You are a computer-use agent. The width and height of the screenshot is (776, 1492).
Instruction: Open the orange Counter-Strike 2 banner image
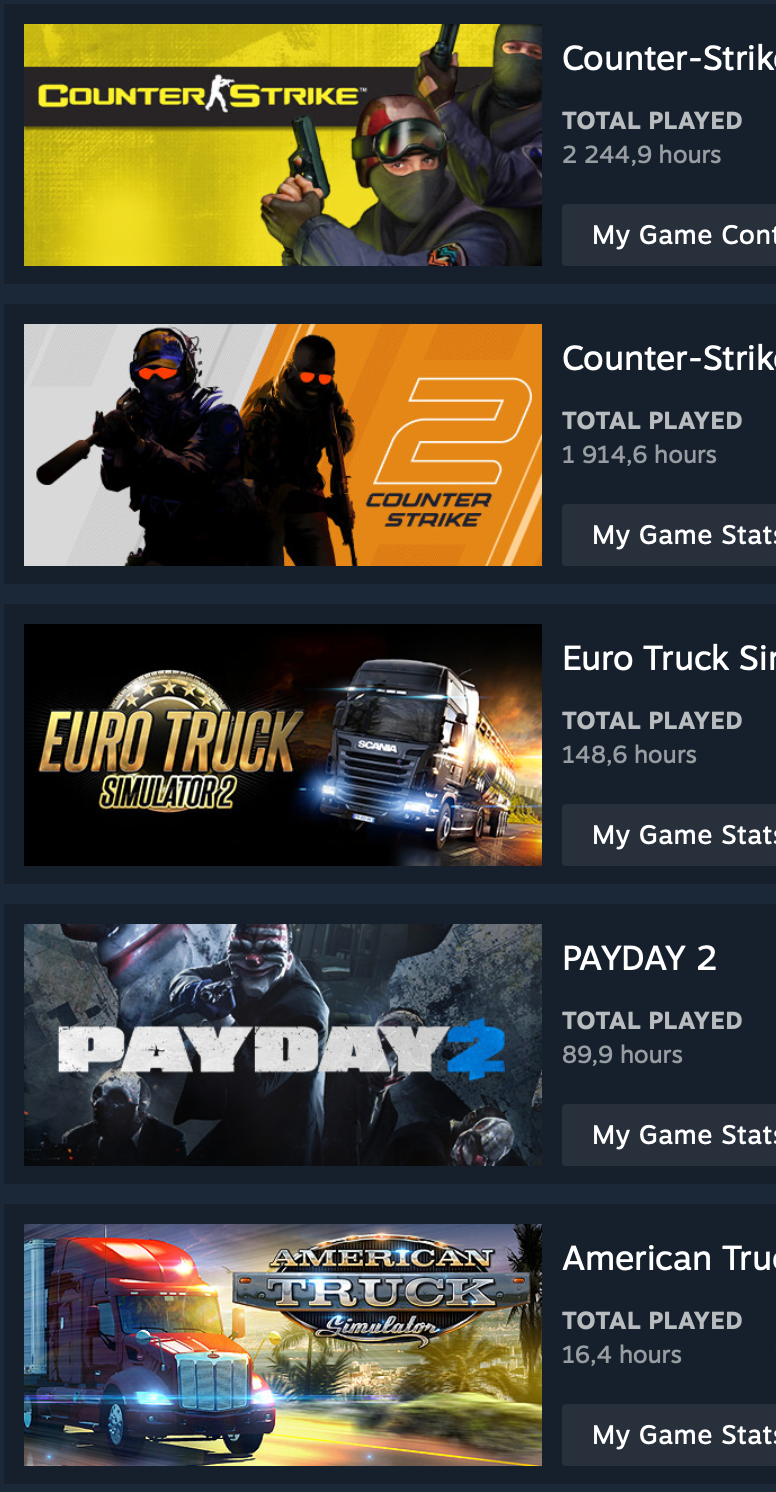tap(283, 445)
